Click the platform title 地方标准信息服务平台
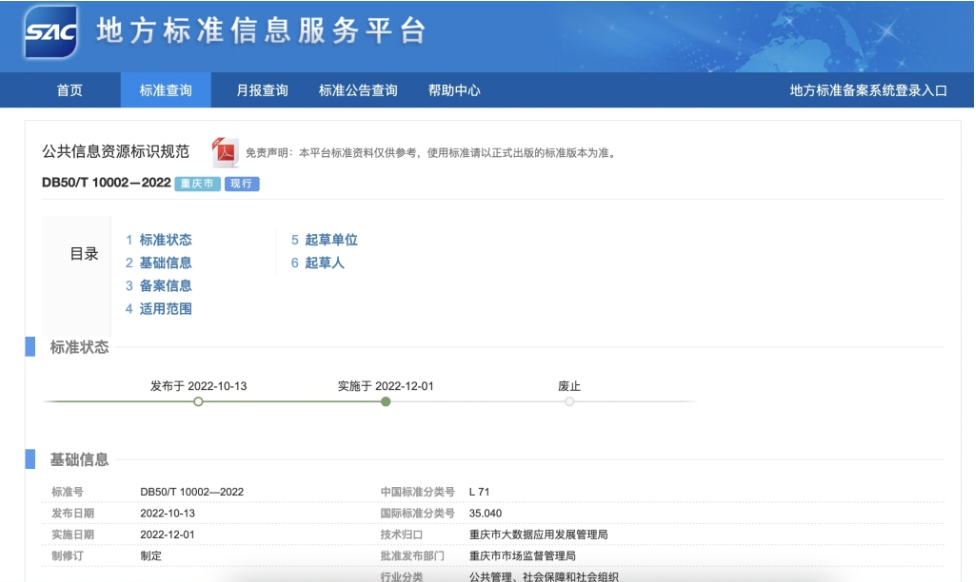Viewport: 976px width, 582px height. [261, 31]
